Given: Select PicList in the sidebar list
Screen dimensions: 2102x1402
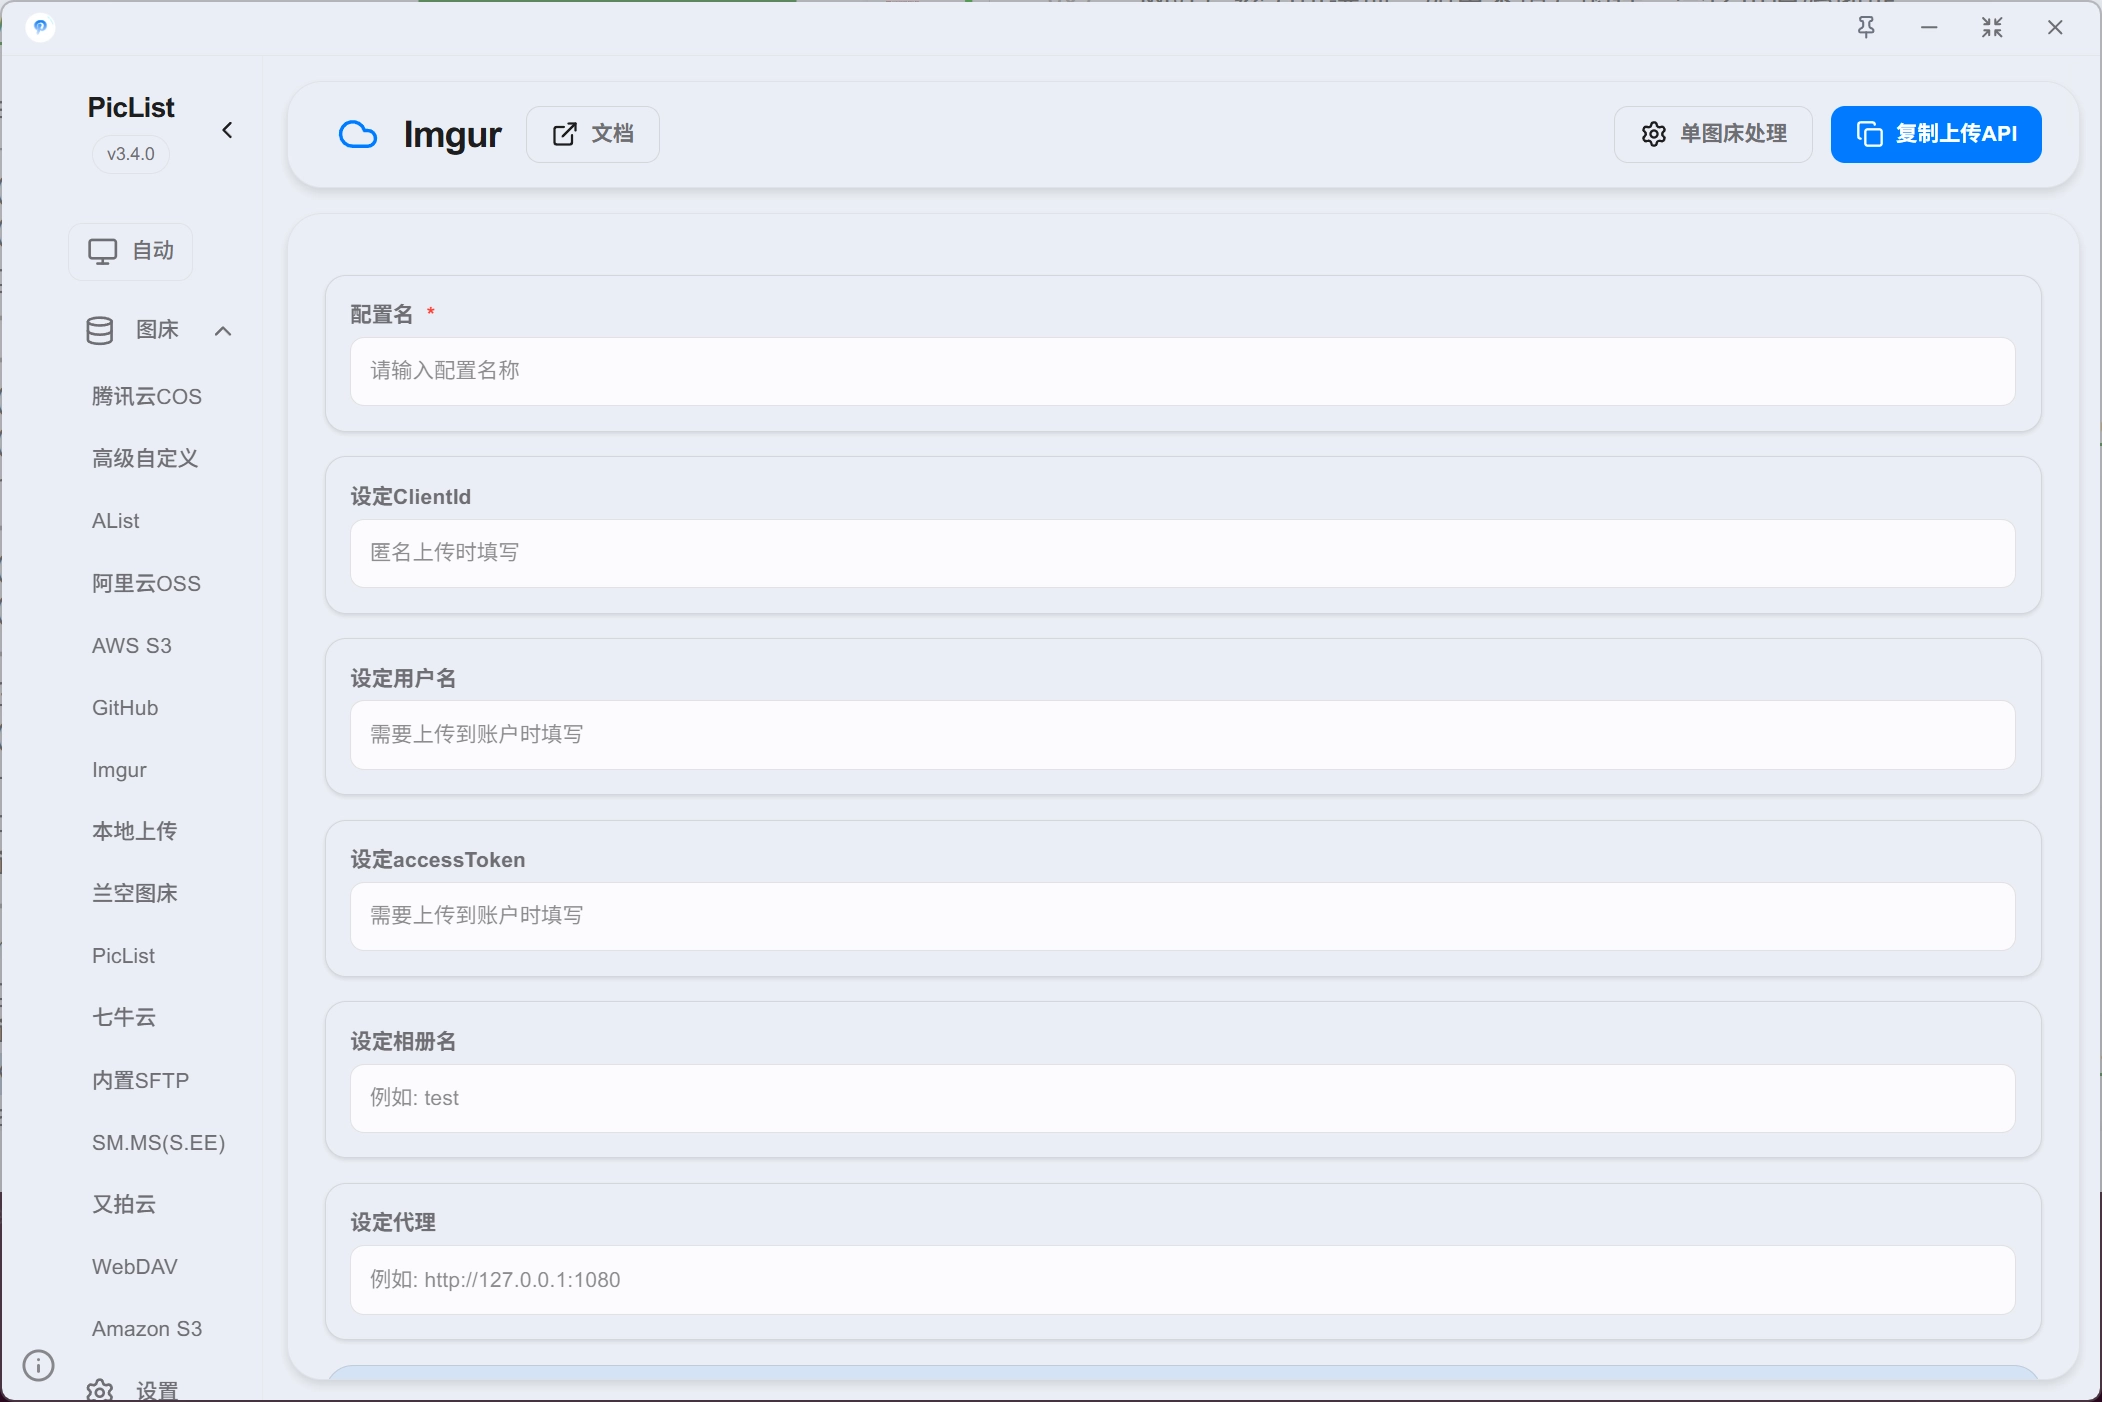Looking at the screenshot, I should click(x=123, y=956).
